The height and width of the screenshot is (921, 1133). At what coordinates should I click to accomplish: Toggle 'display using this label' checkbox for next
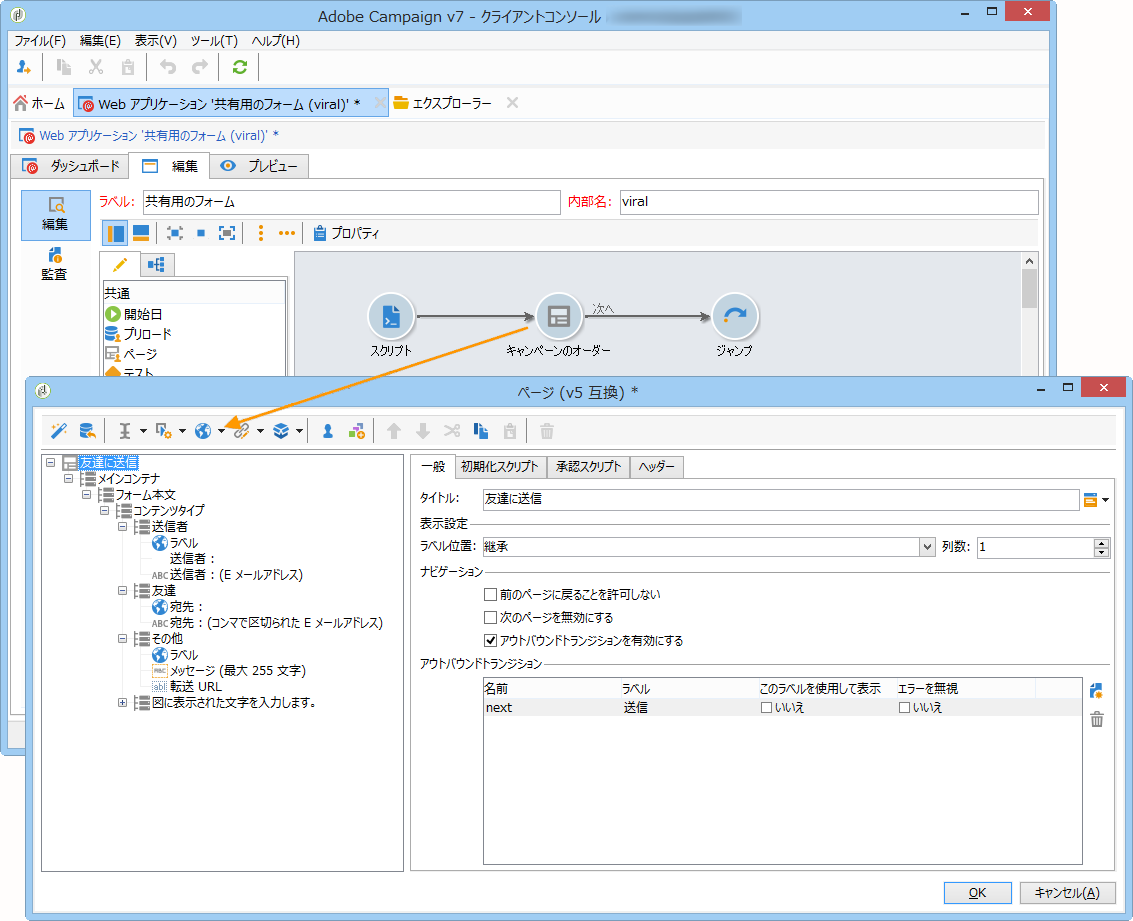tap(766, 708)
